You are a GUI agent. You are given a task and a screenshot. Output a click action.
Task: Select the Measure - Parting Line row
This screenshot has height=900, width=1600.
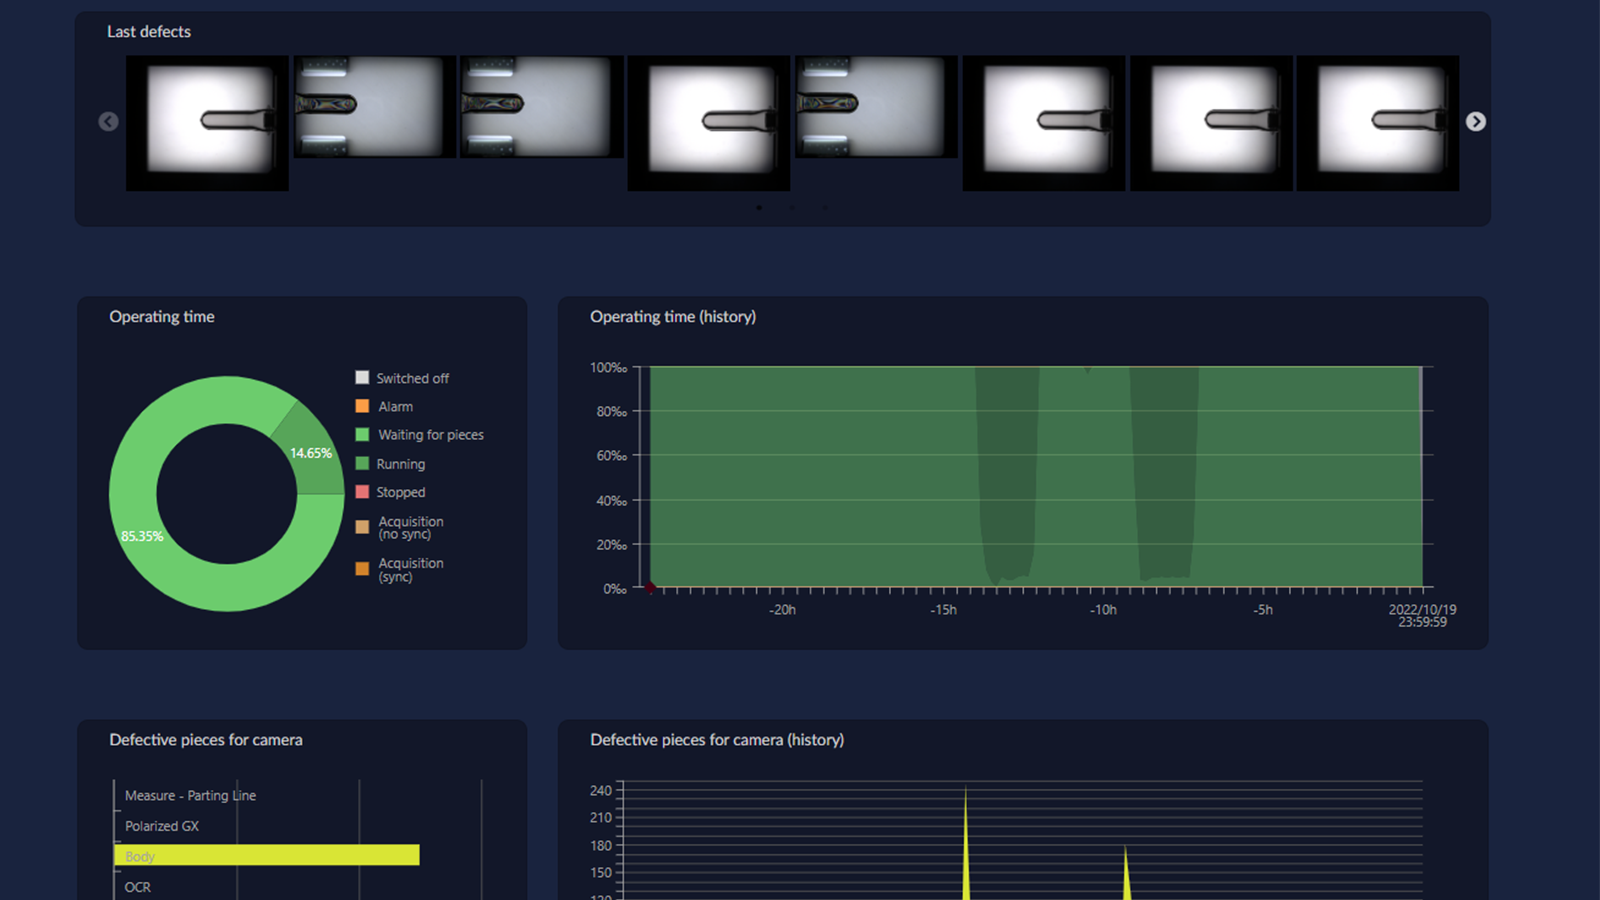pyautogui.click(x=190, y=796)
